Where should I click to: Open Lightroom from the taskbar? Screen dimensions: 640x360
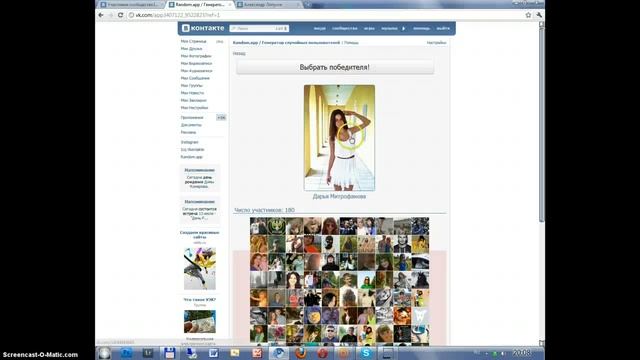[148, 353]
